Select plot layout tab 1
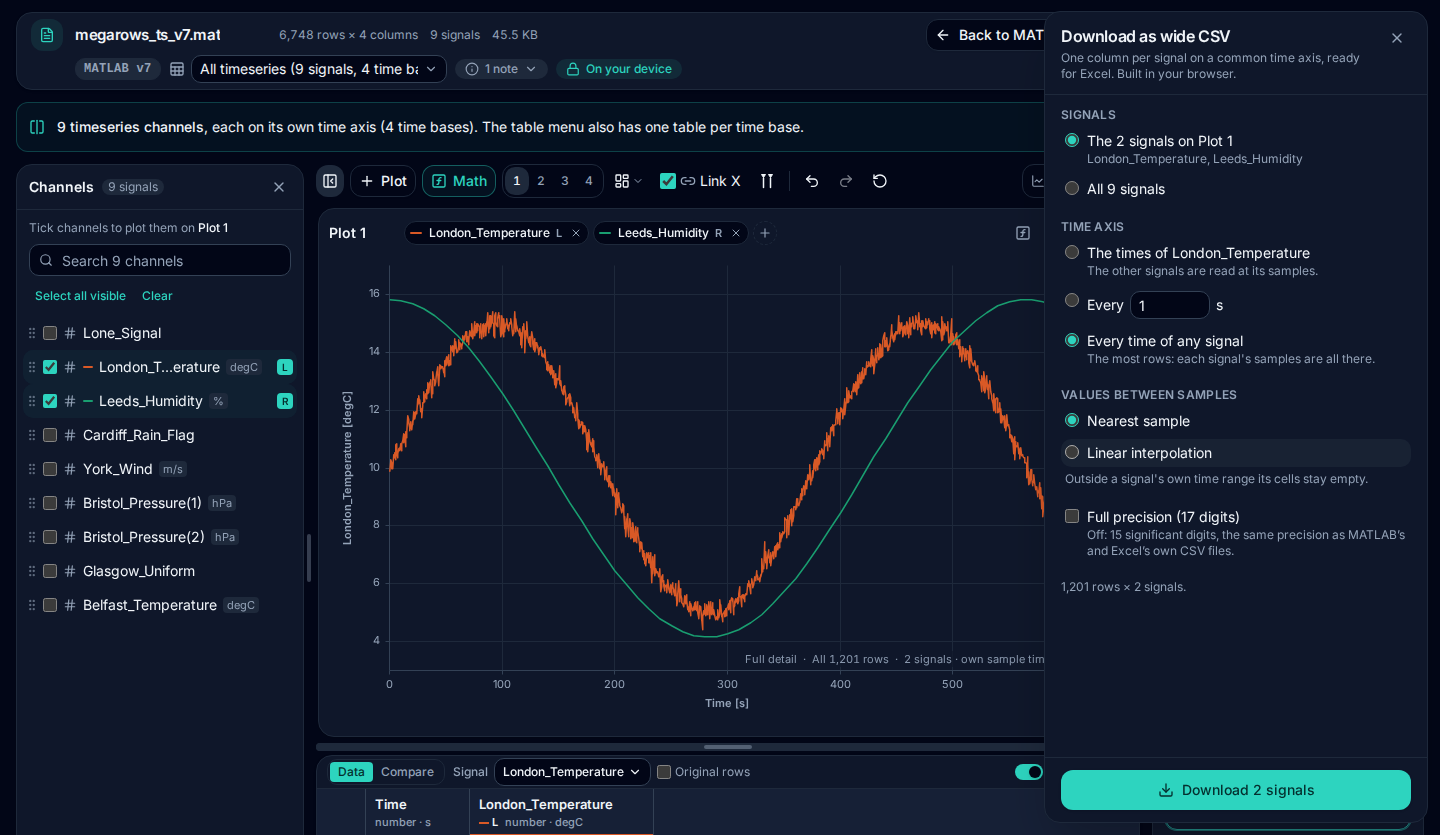 coord(517,181)
